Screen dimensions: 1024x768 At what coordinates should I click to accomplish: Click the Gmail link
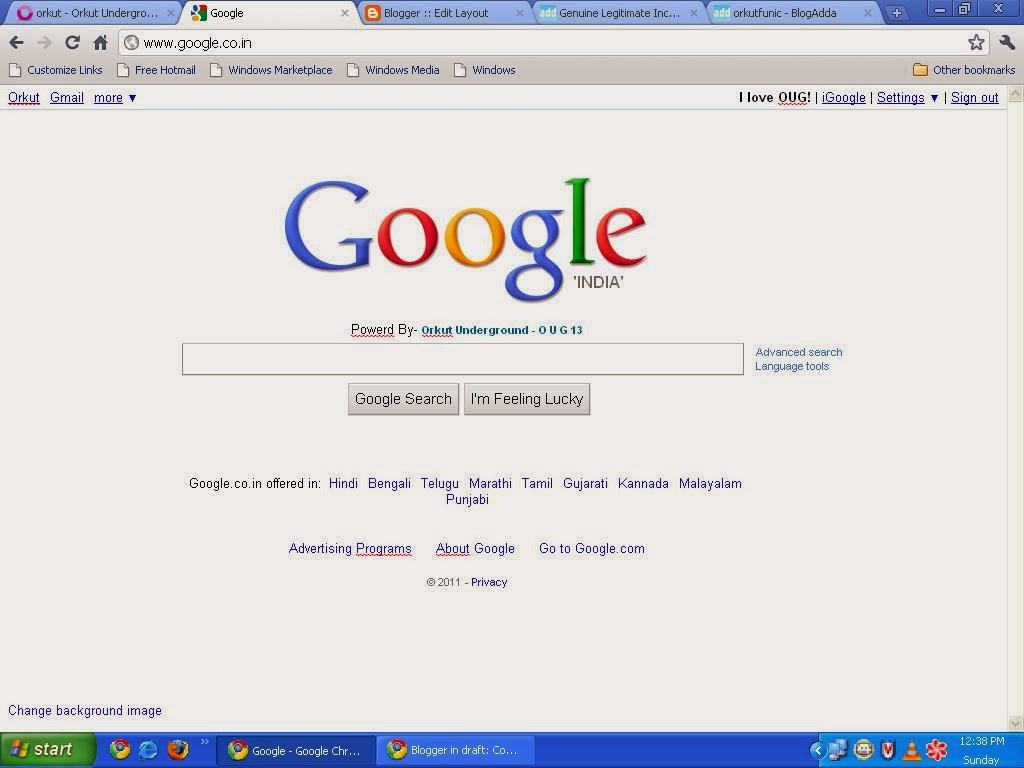(x=67, y=97)
